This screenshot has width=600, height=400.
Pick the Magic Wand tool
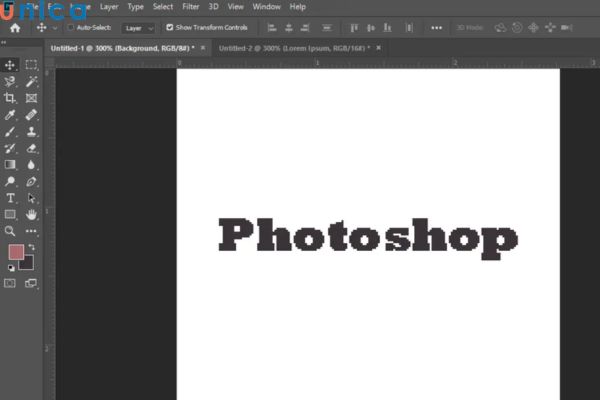tap(31, 82)
